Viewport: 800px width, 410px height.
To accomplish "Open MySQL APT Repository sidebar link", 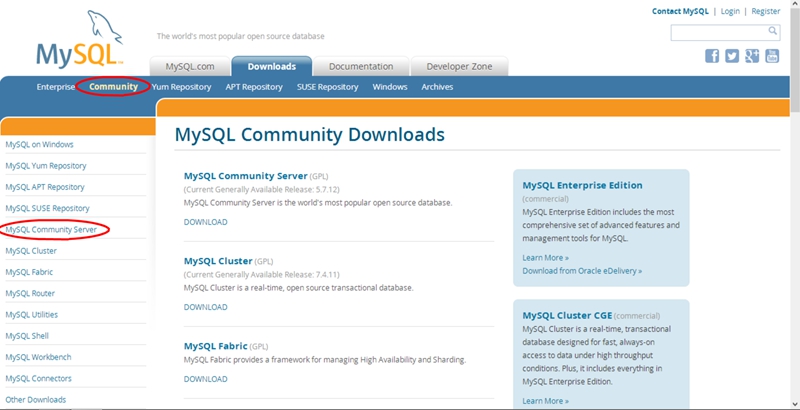I will 45,187.
